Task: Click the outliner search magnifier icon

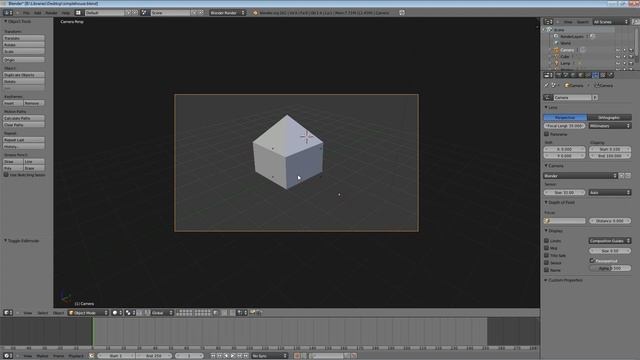Action: 636,22
